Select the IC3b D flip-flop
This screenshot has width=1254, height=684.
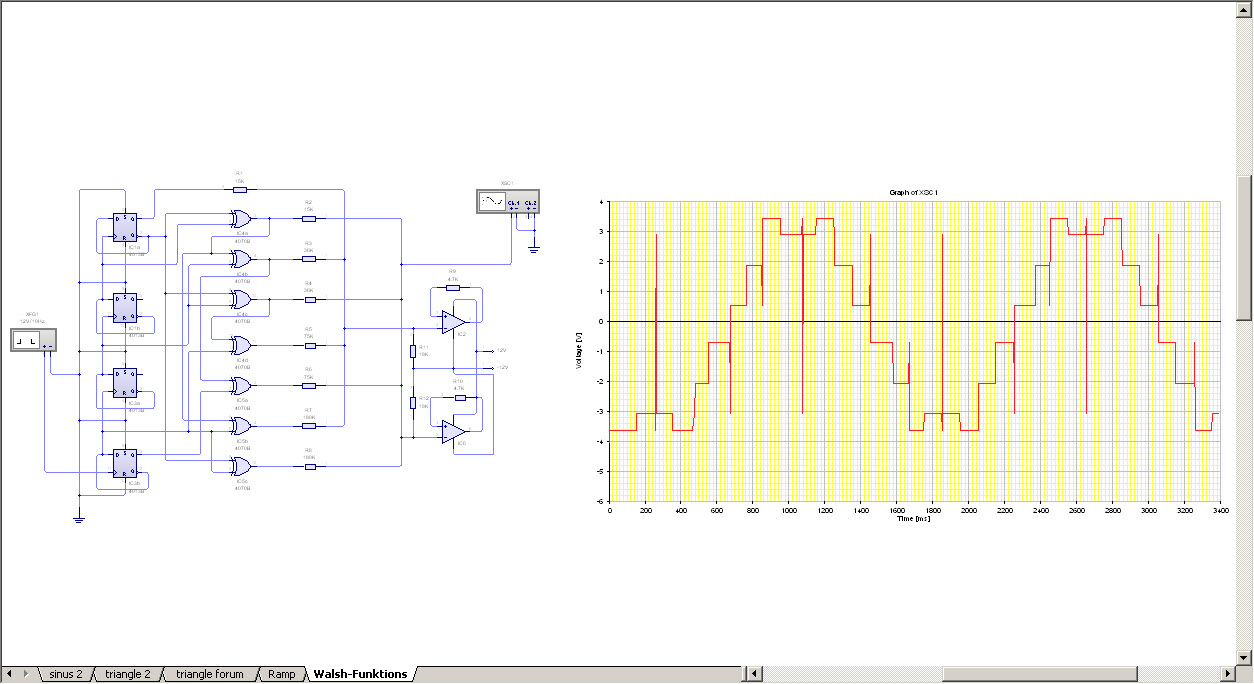[125, 464]
